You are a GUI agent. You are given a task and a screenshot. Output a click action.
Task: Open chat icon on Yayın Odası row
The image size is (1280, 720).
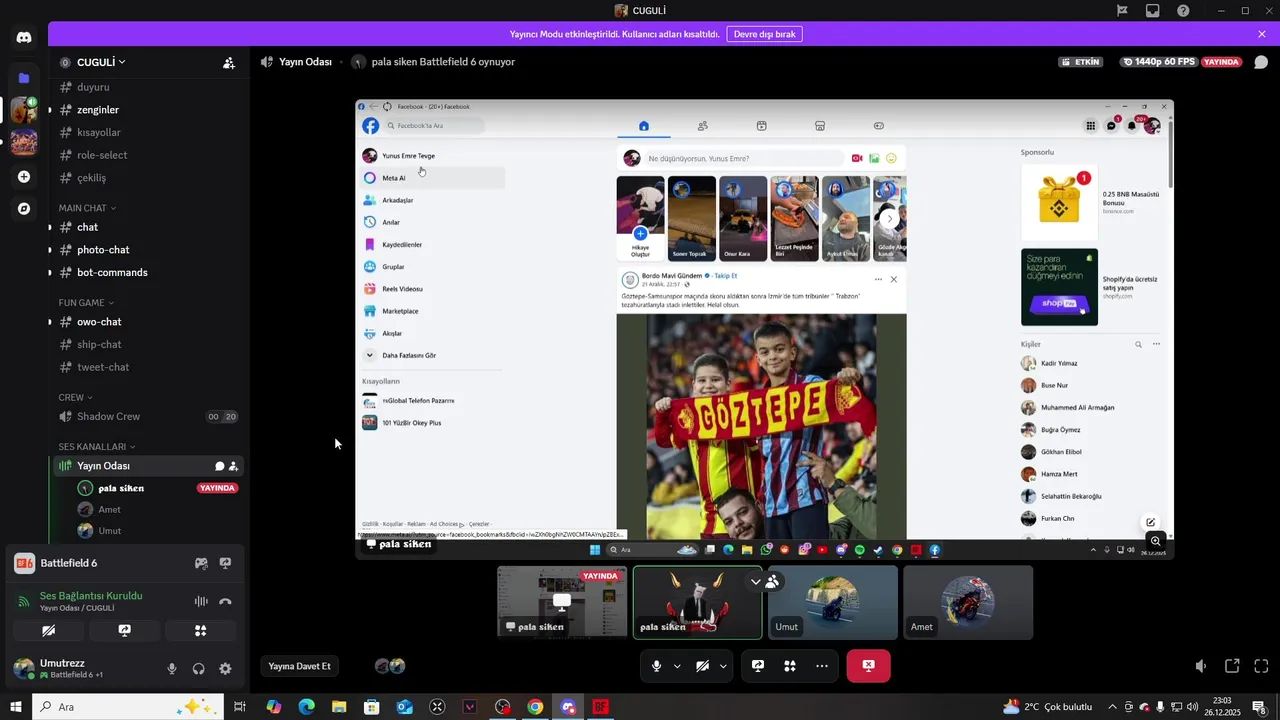tap(220, 466)
